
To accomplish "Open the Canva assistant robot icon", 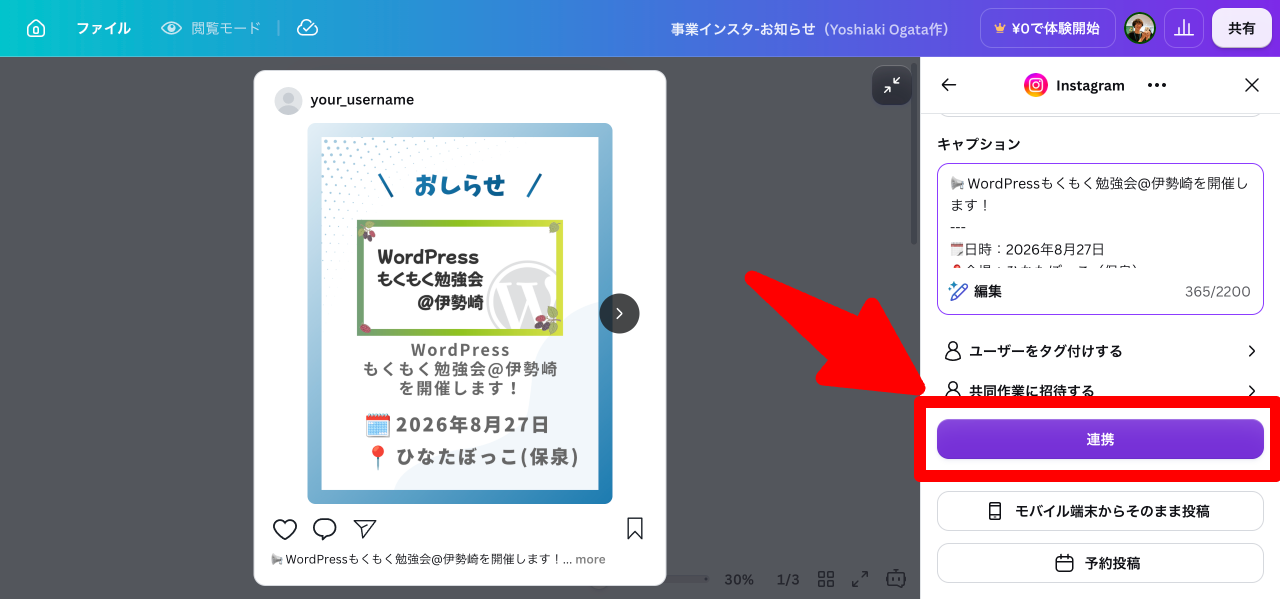I will (x=896, y=578).
